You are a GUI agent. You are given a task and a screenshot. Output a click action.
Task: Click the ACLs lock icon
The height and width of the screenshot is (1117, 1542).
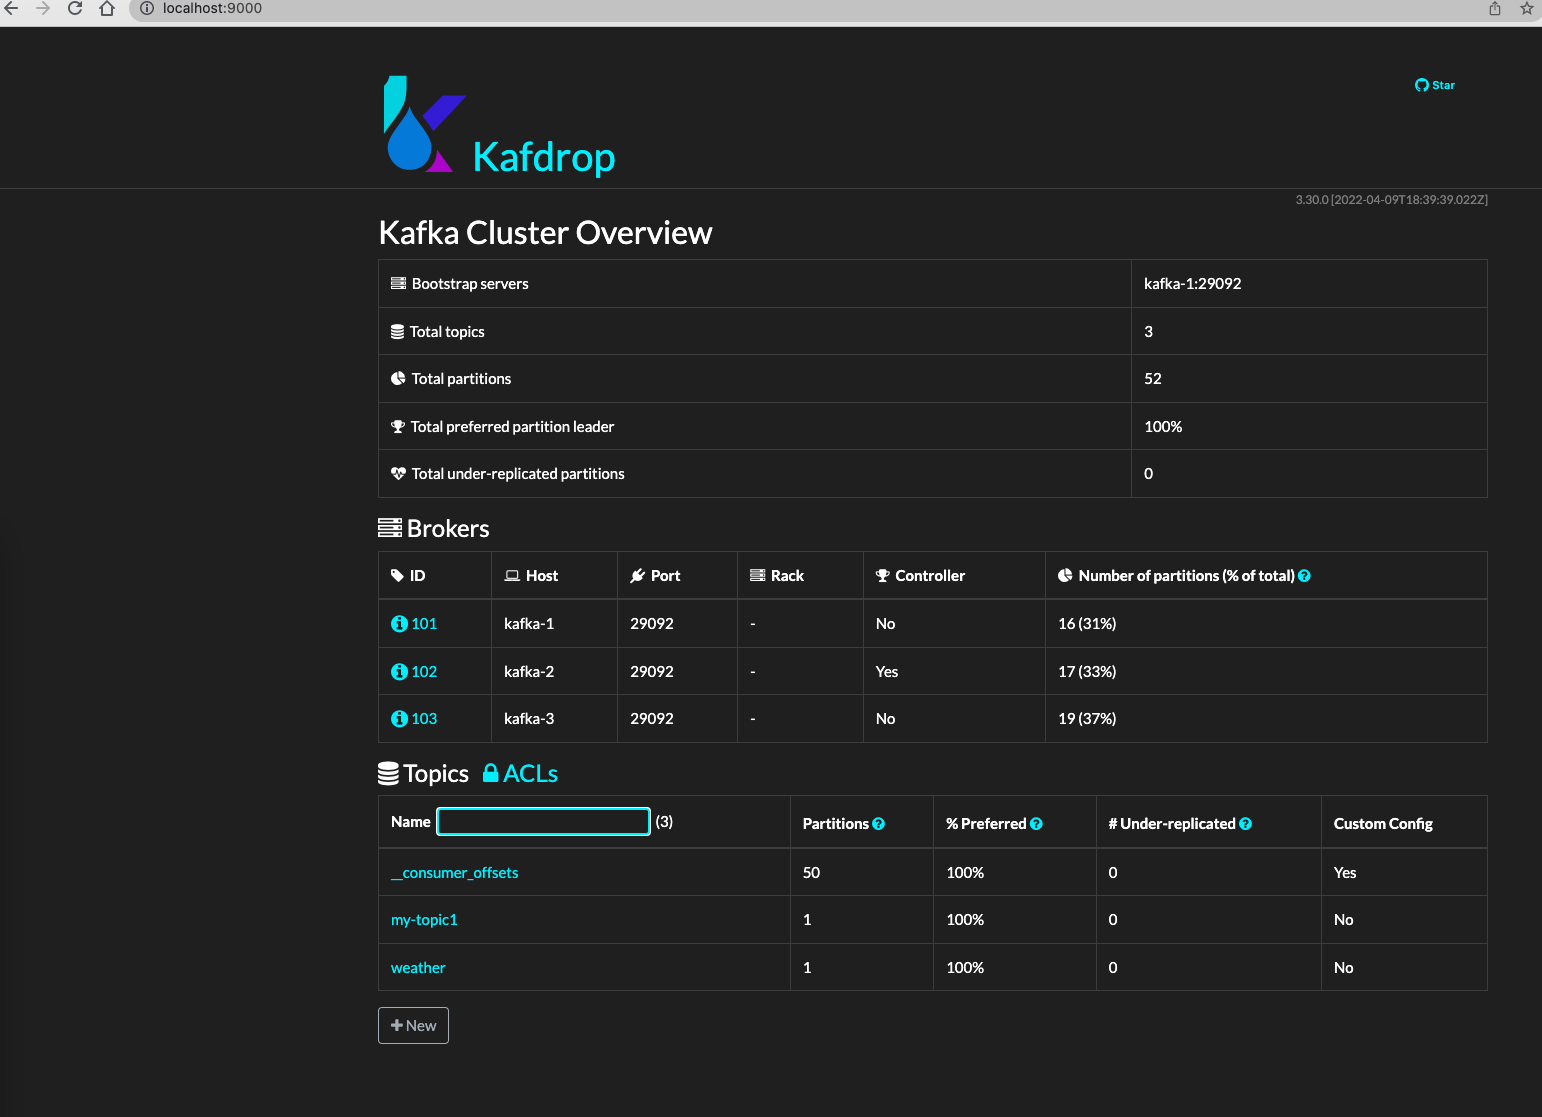click(491, 773)
